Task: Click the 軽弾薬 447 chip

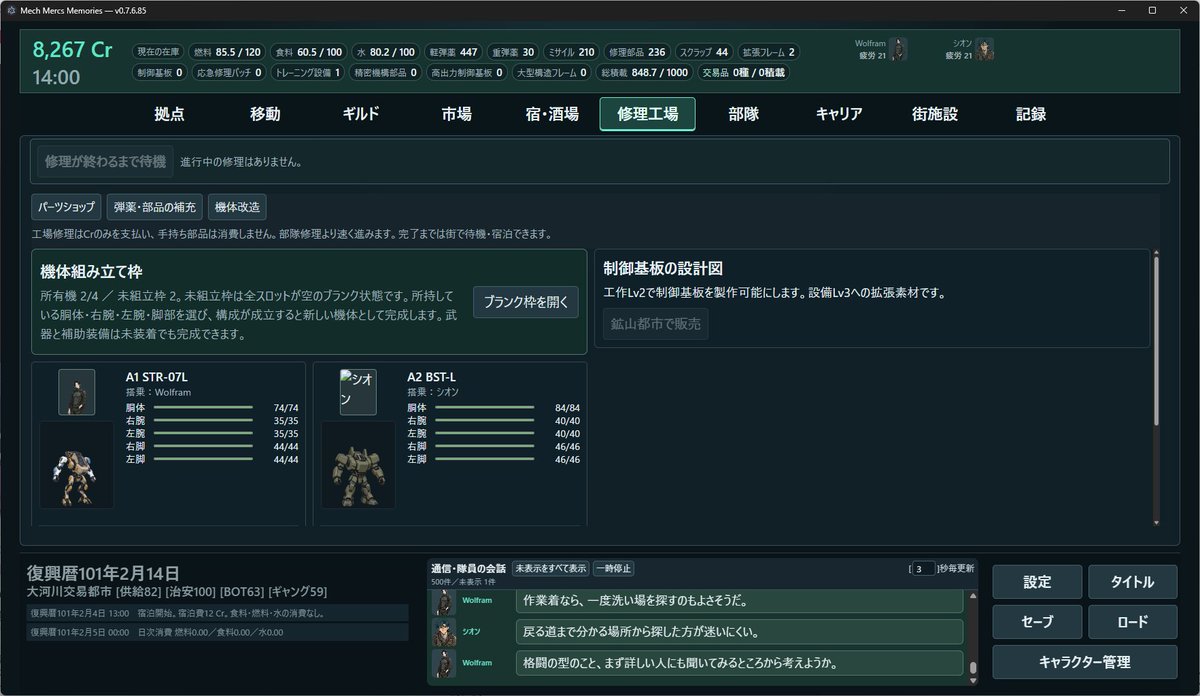Action: point(453,52)
